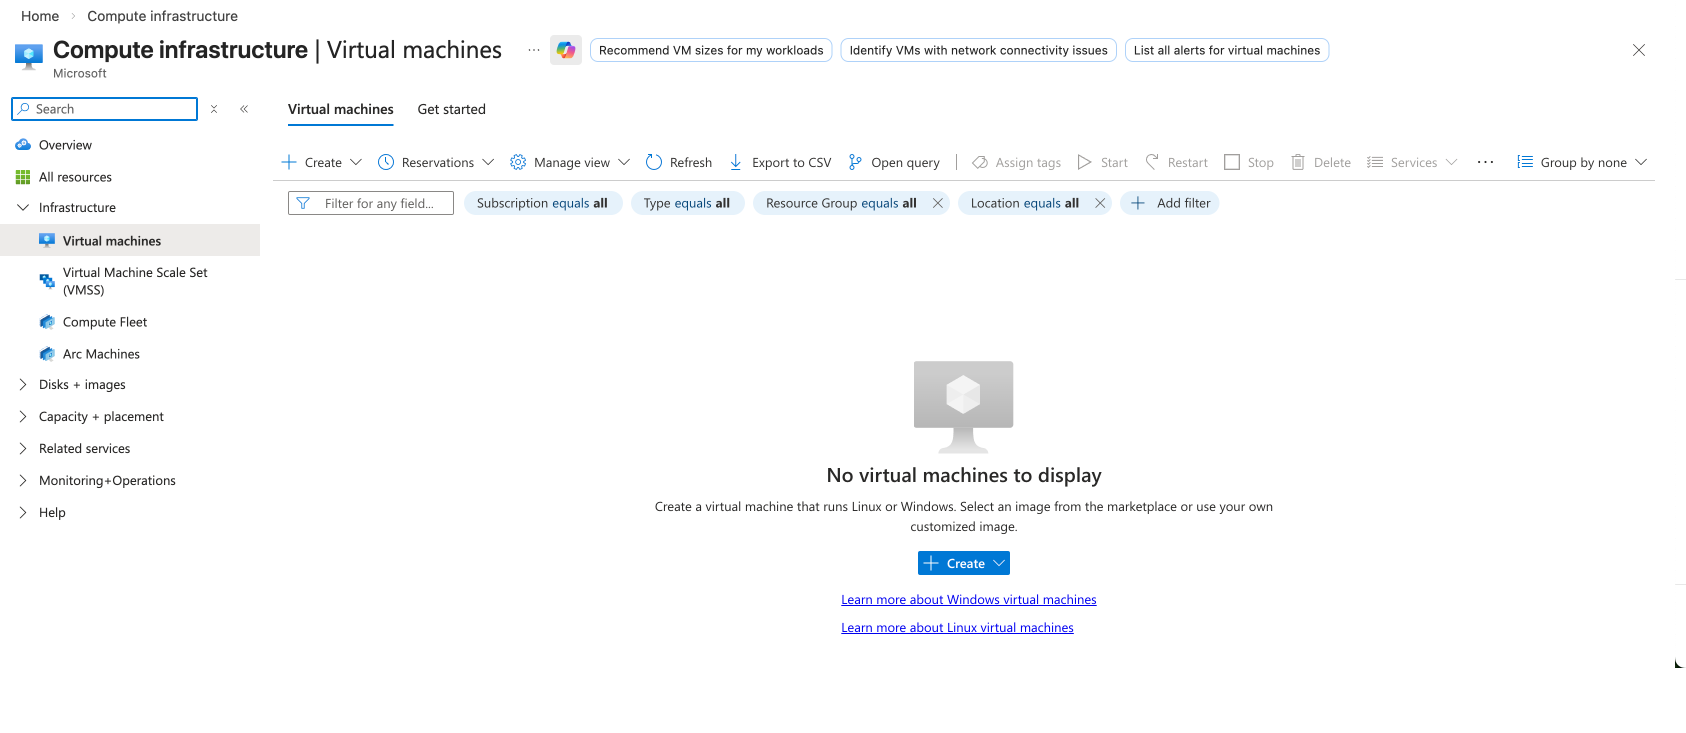This screenshot has width=1686, height=733.
Task: Open the Group by none dropdown
Action: click(x=1582, y=162)
